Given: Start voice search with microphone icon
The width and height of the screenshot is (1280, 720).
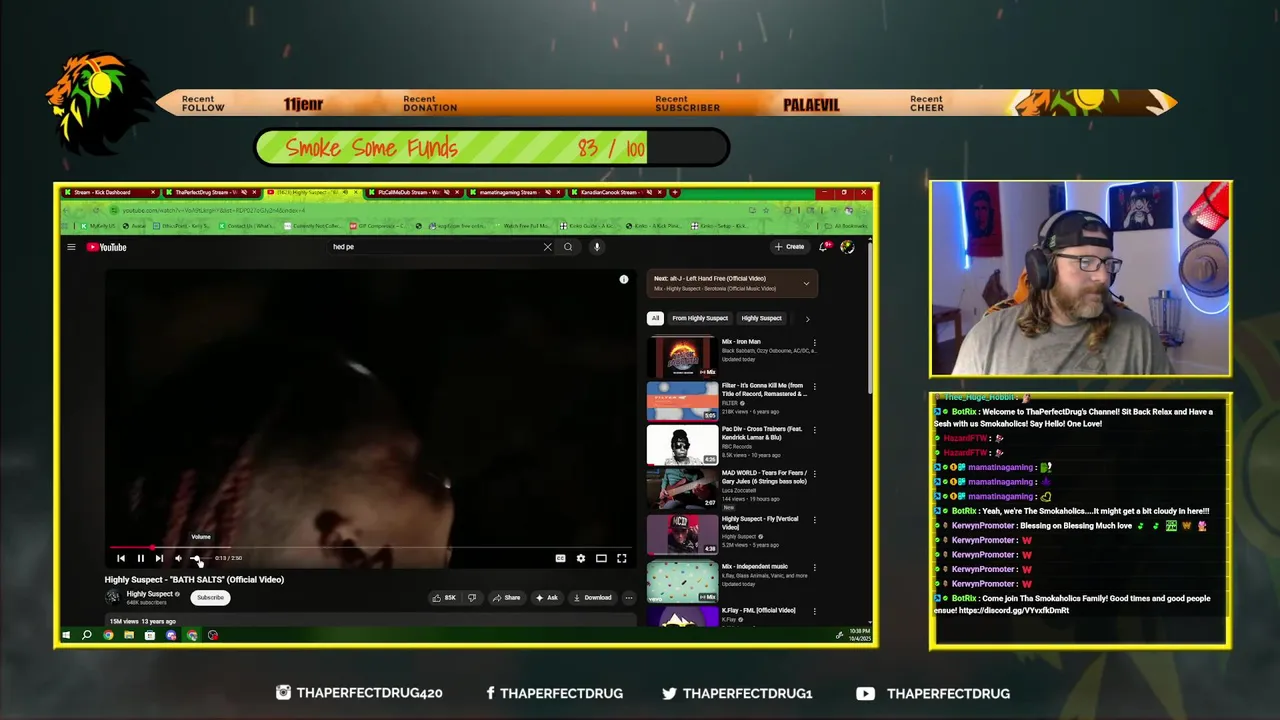Looking at the screenshot, I should 596,247.
